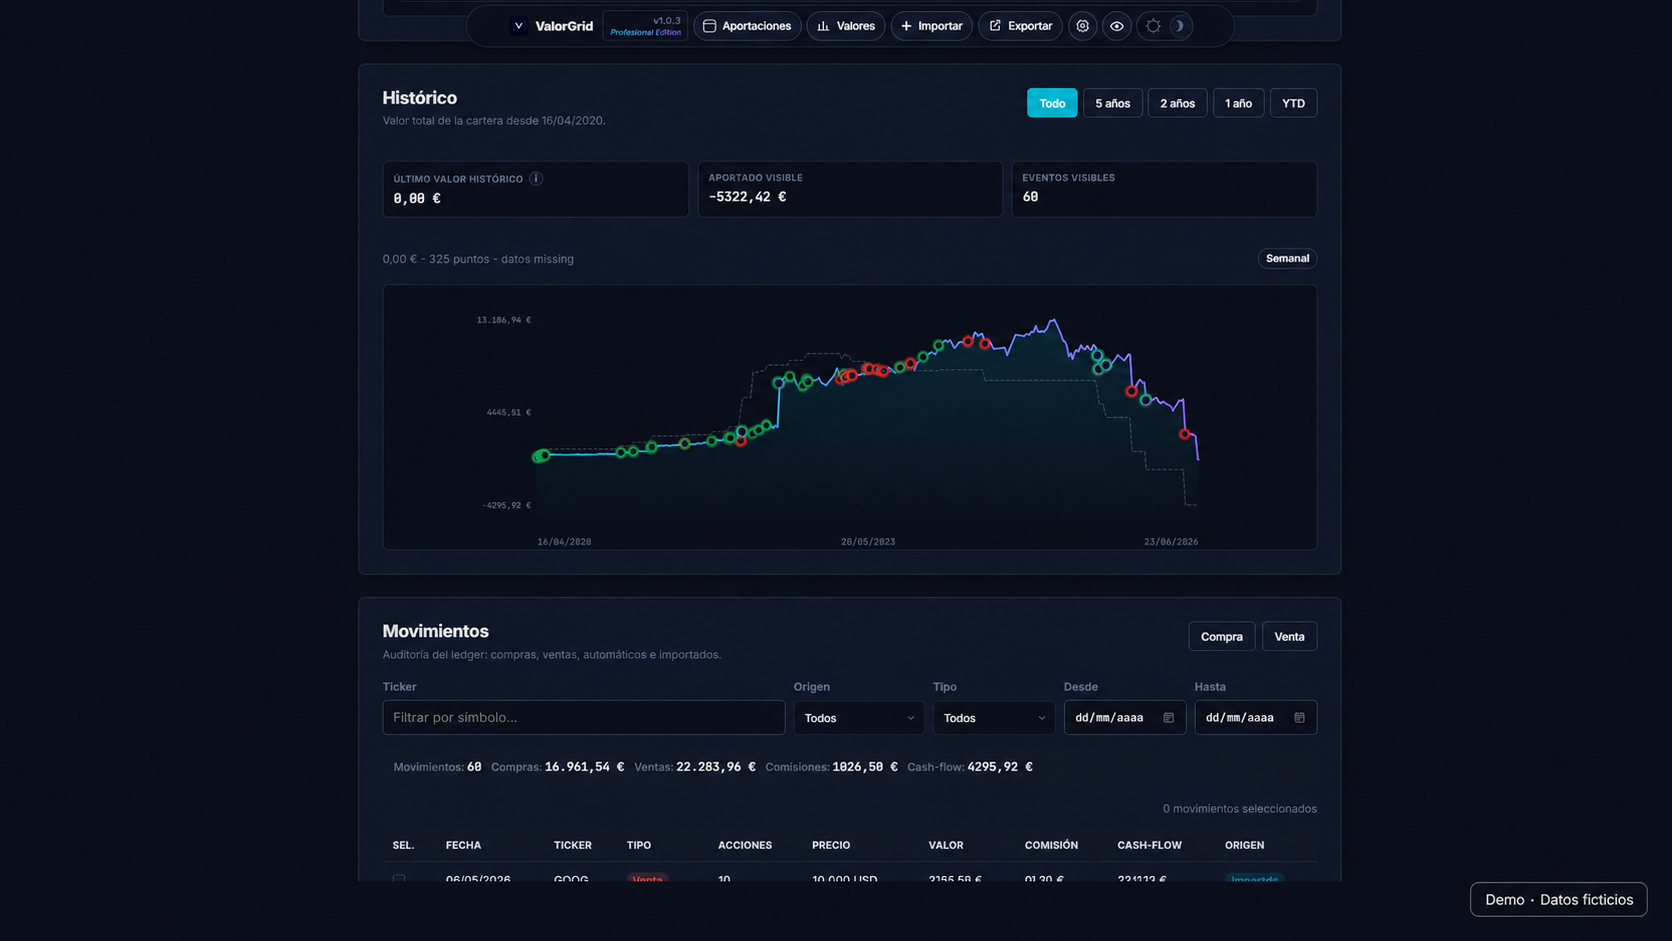
Task: Click the last red sell marker on chart
Action: 1185,434
